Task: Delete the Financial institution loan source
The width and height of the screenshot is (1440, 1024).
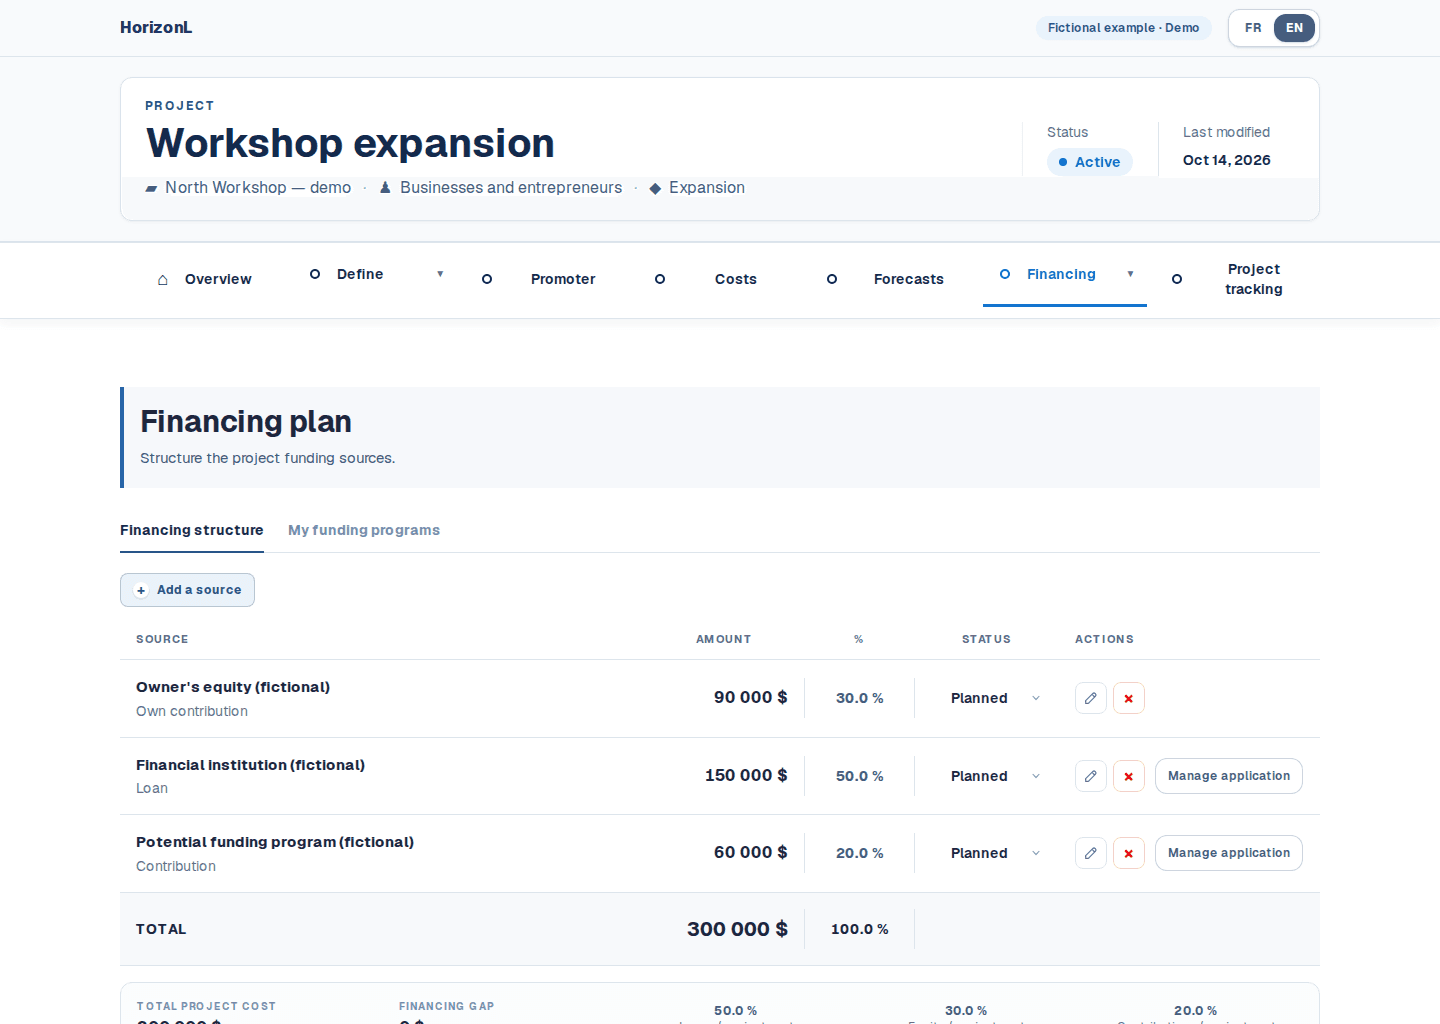Action: click(1129, 776)
